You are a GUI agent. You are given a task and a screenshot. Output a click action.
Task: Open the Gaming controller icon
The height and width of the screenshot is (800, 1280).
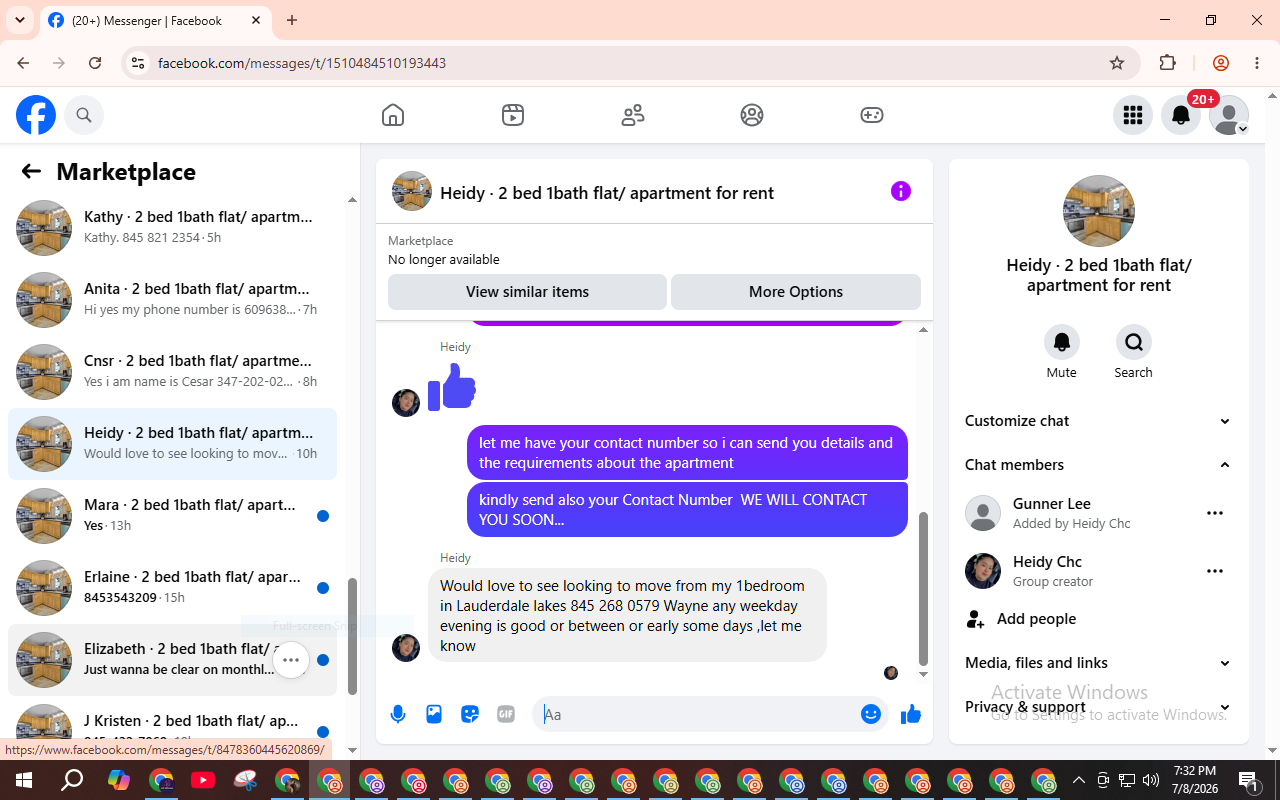click(872, 115)
